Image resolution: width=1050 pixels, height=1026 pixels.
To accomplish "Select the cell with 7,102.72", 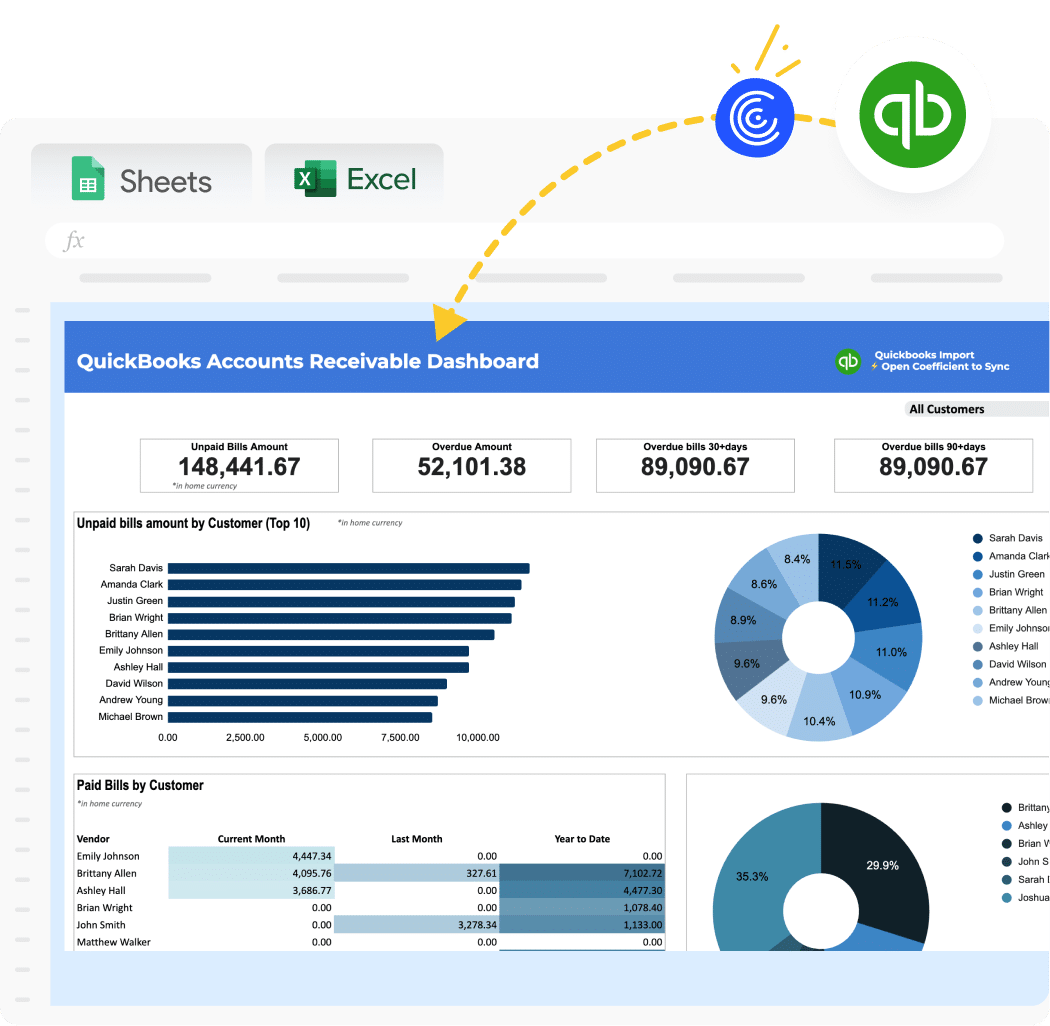I will [x=582, y=874].
